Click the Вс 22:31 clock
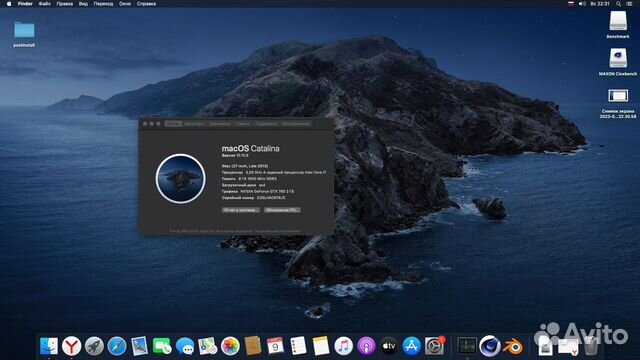Image resolution: width=640 pixels, height=360 pixels. [x=600, y=4]
